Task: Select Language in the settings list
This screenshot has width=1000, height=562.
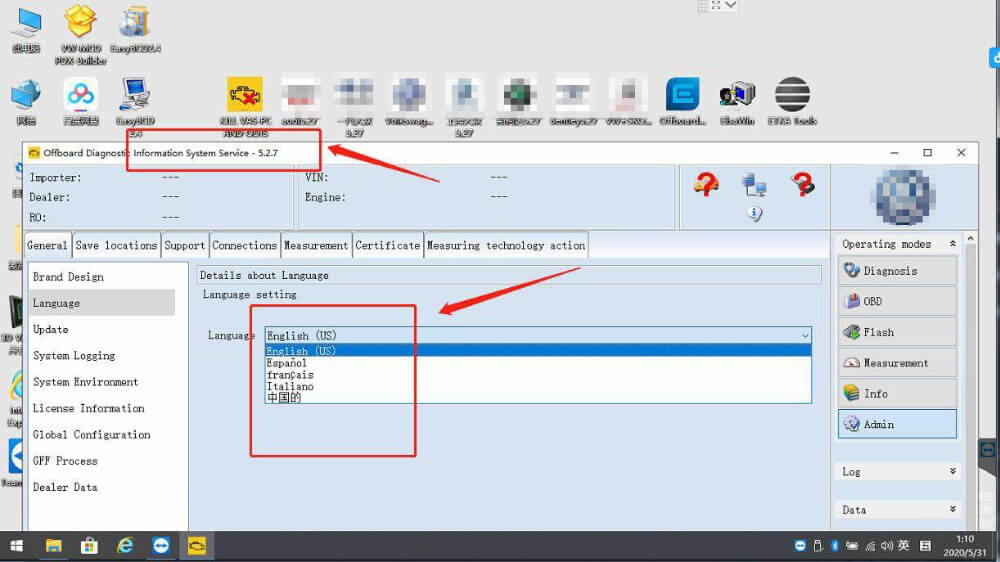Action: coord(102,303)
